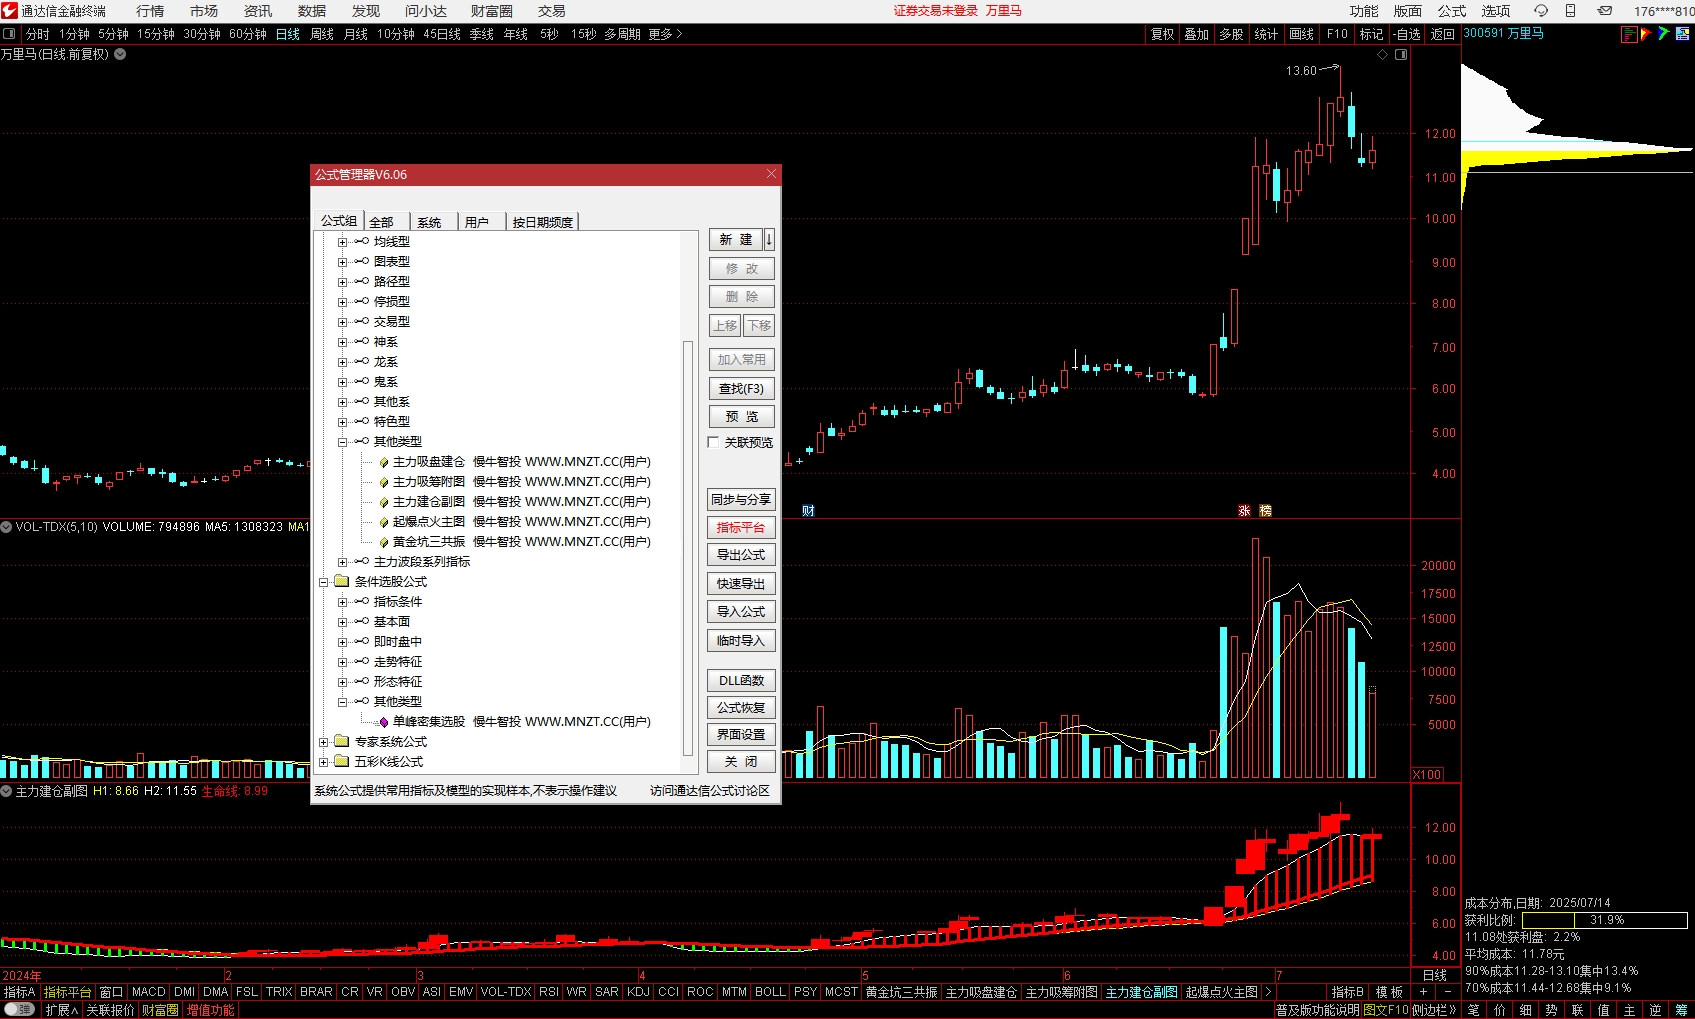Switch to the 周线 period tab
The width and height of the screenshot is (1695, 1019).
322,34
